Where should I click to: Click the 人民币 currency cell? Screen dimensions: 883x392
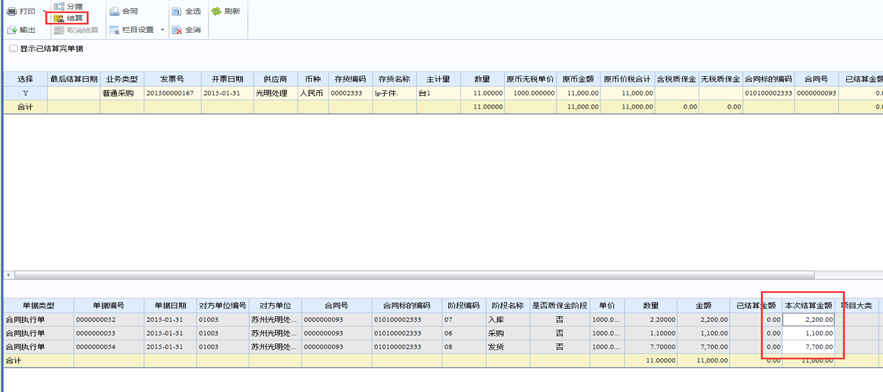tap(313, 93)
